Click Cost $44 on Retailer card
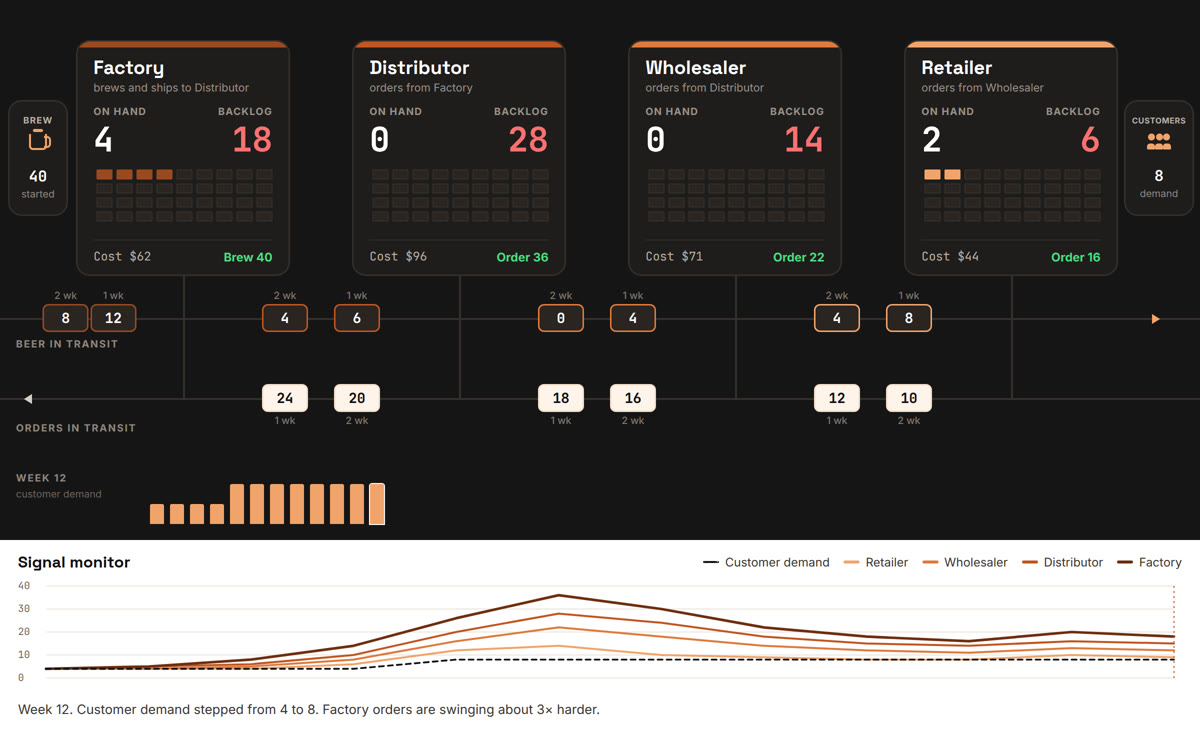 (x=950, y=256)
